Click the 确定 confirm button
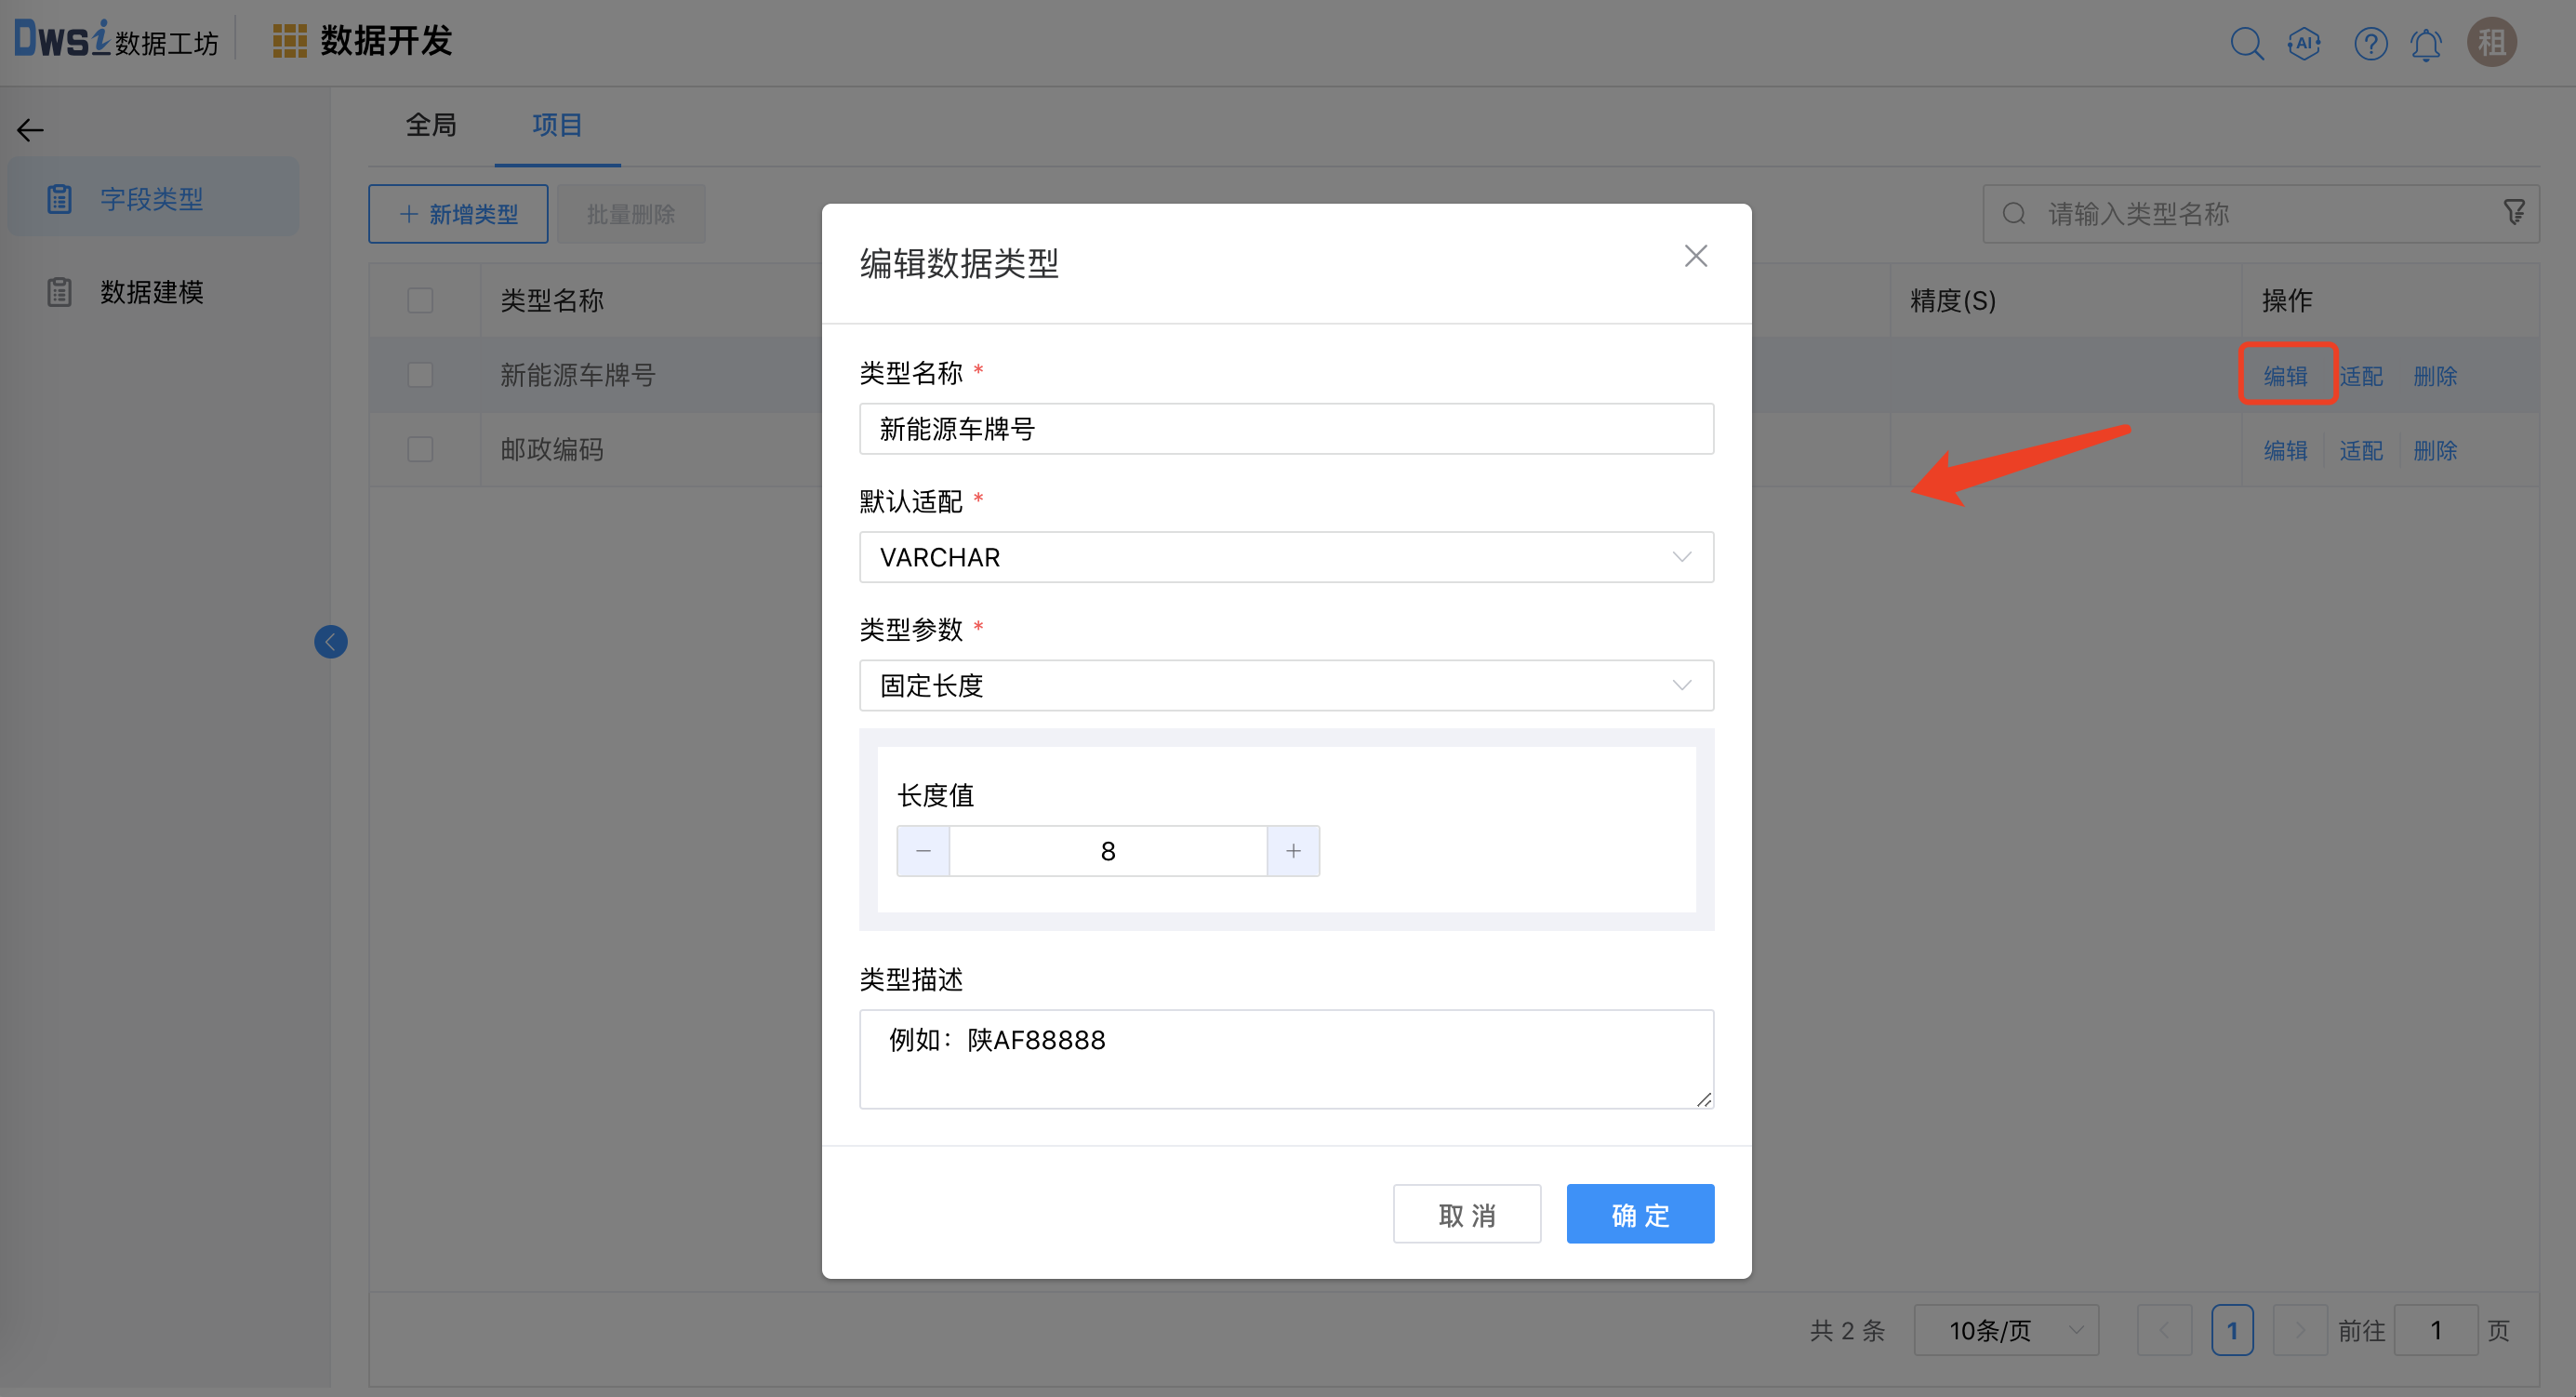The image size is (2576, 1397). point(1640,1215)
